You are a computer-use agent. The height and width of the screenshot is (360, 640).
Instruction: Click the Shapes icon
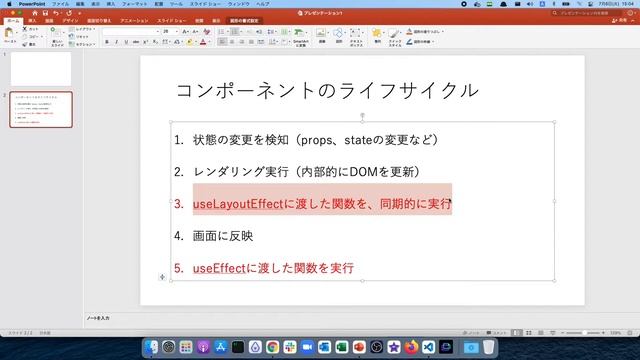coord(338,33)
